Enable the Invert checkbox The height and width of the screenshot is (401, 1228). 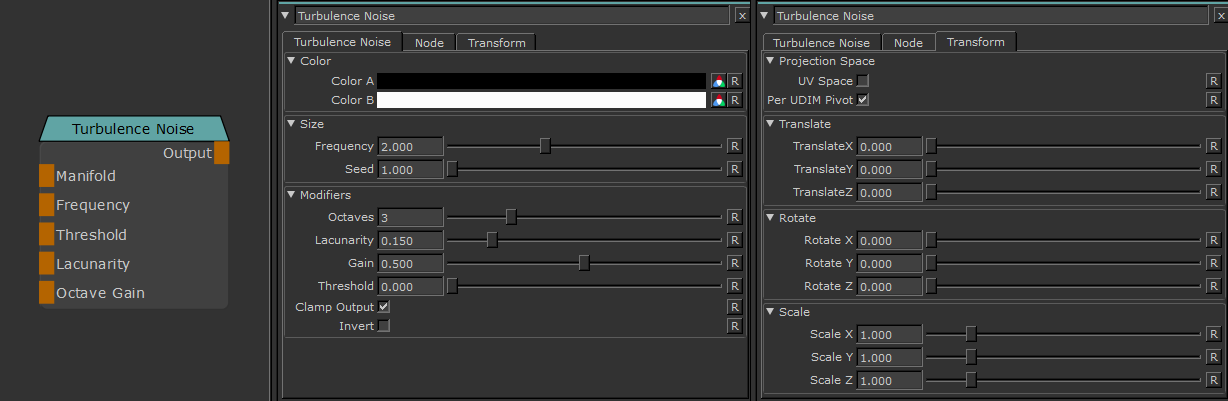pos(384,326)
